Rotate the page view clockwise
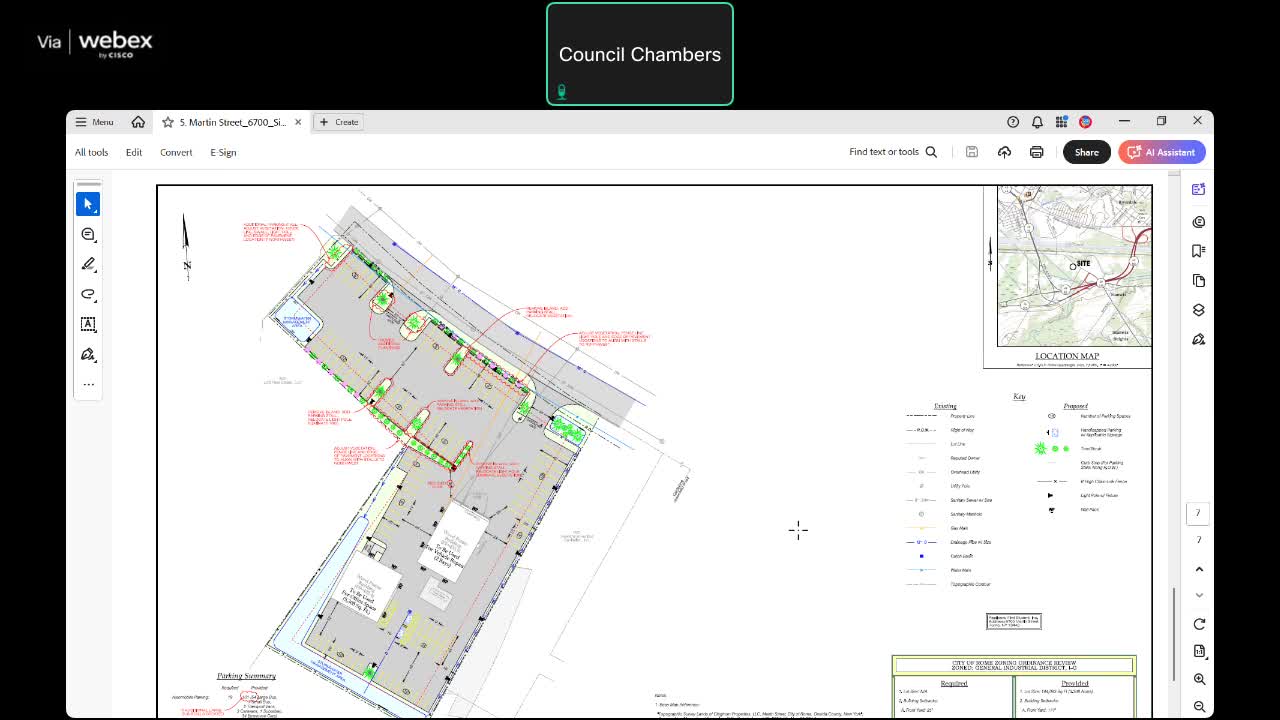Screen dimensions: 1280x720 [x=1199, y=624]
